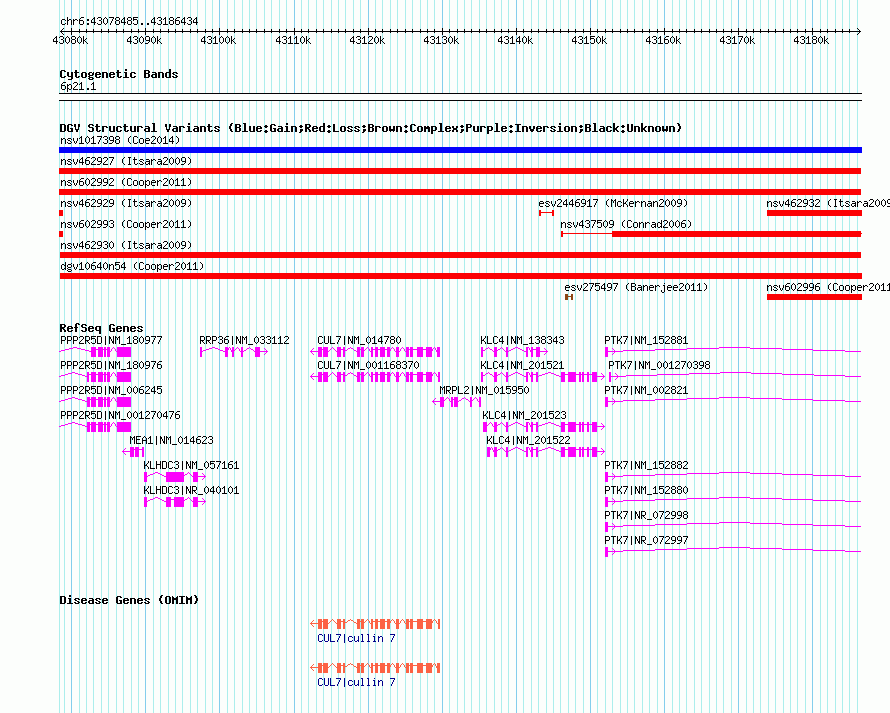
Task: Open the KLC4|NM_201521 transcript label
Action: point(522,366)
